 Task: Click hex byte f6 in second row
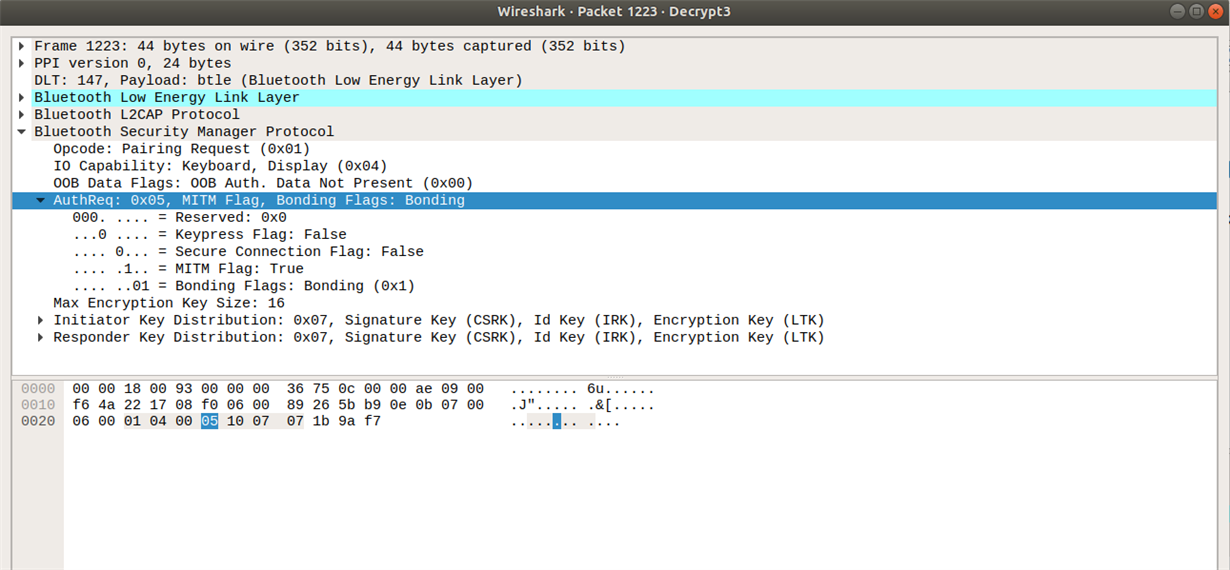[81, 405]
